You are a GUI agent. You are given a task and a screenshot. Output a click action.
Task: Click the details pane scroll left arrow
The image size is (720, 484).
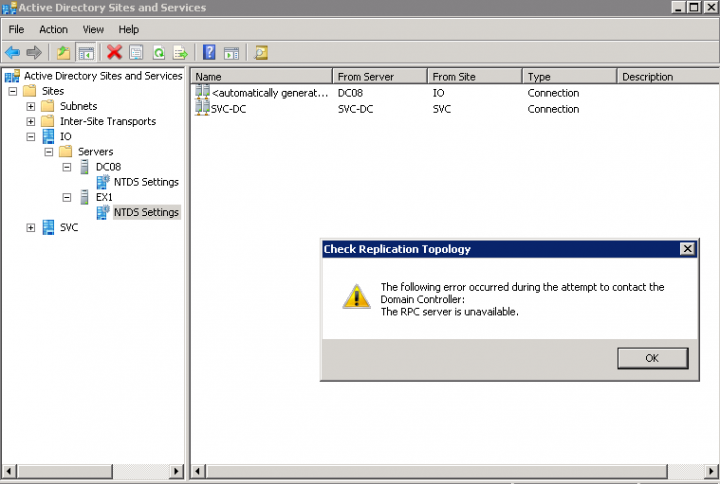click(x=198, y=471)
